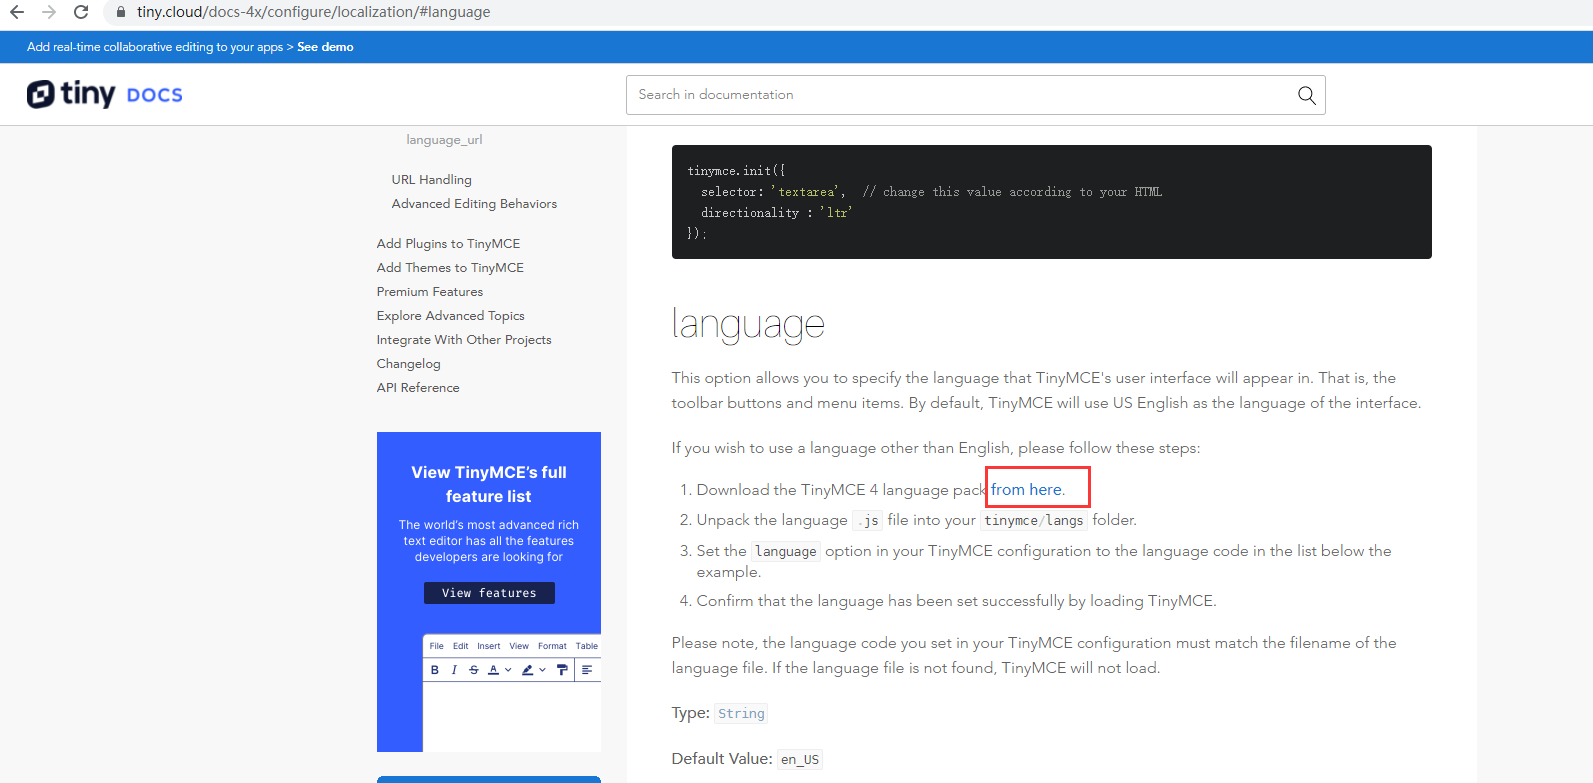Click the 'directionality' code line

click(x=777, y=213)
